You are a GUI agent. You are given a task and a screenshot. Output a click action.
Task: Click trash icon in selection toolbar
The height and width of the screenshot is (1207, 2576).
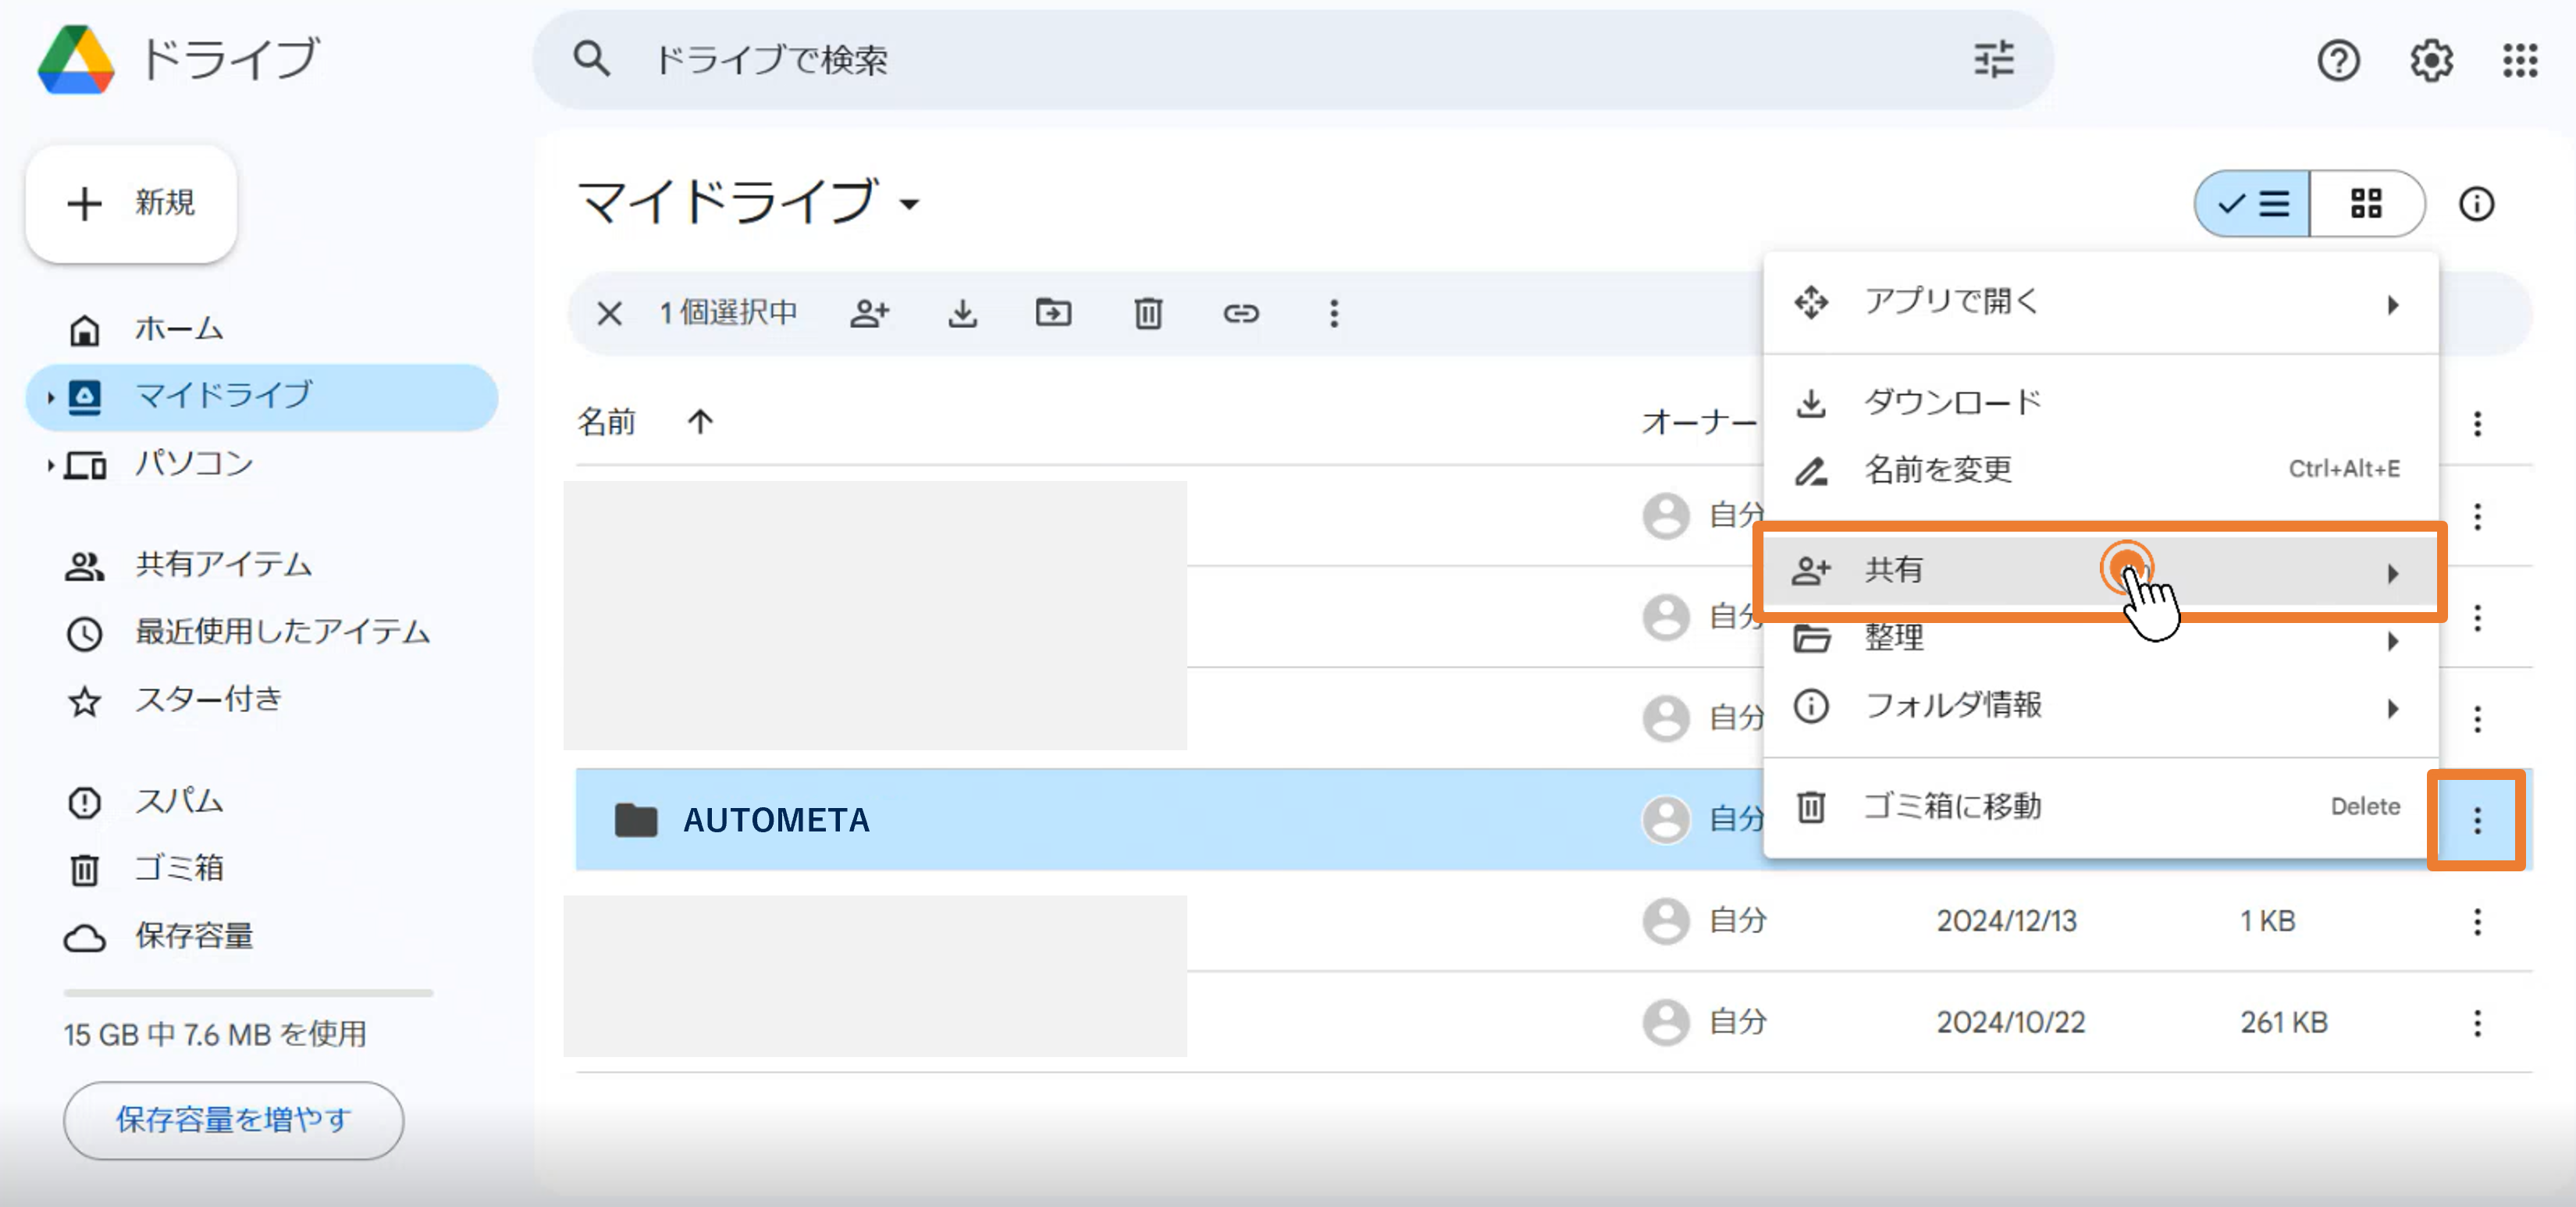pos(1148,313)
